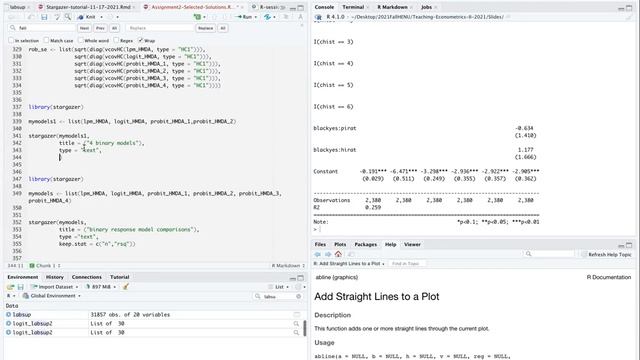Switch to the labsup editor tab

(17, 7)
